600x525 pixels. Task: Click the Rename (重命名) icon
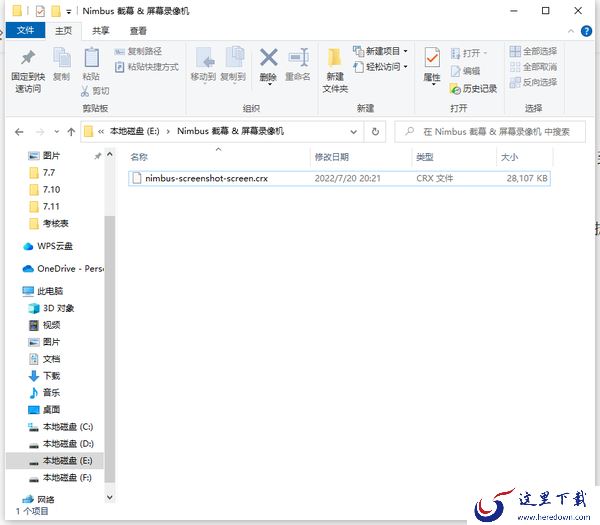[298, 58]
